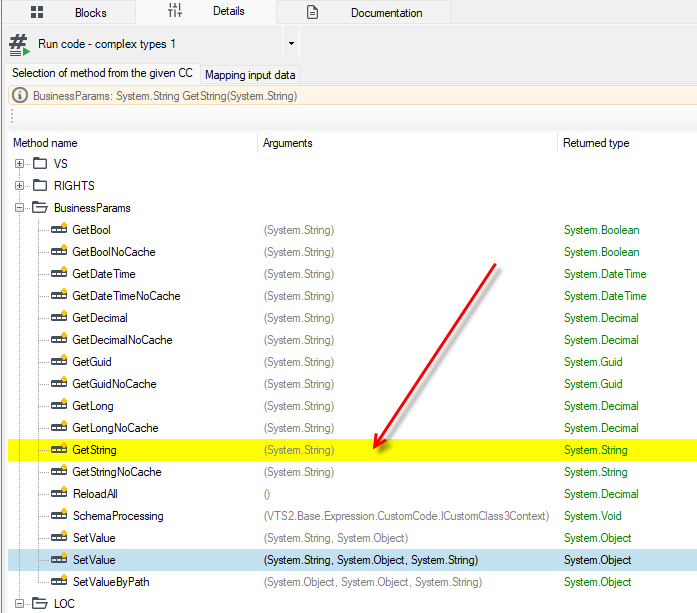697x613 pixels.
Task: Click the Details sliders icon
Action: click(175, 10)
